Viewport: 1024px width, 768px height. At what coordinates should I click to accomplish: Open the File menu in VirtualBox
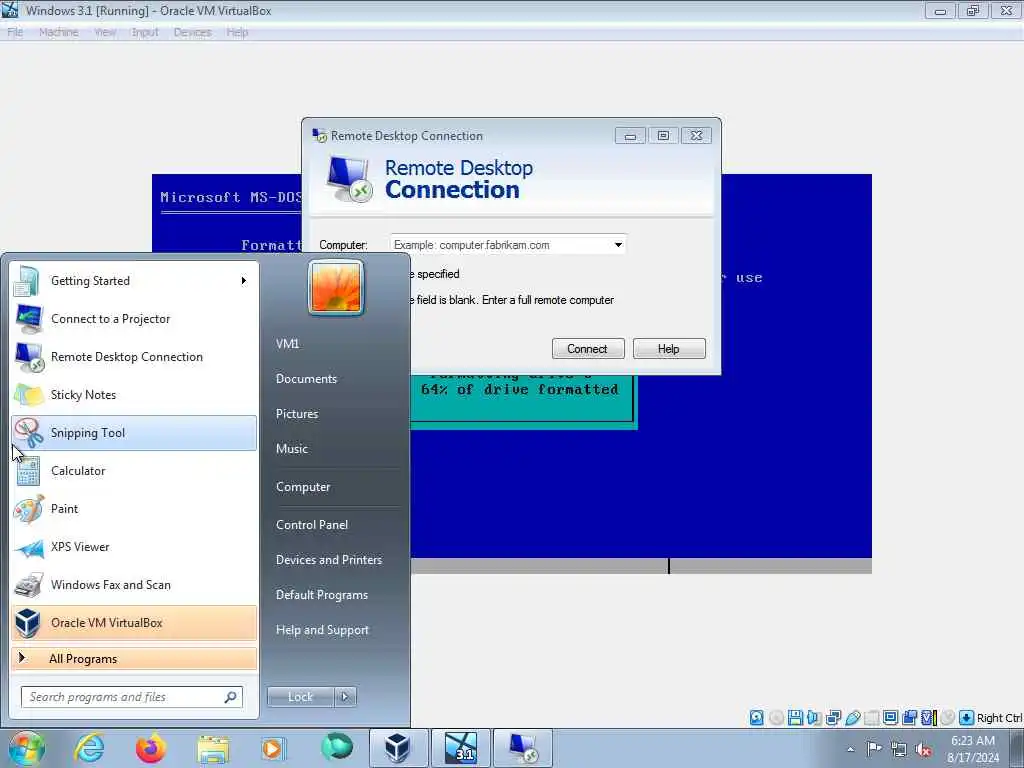15,32
